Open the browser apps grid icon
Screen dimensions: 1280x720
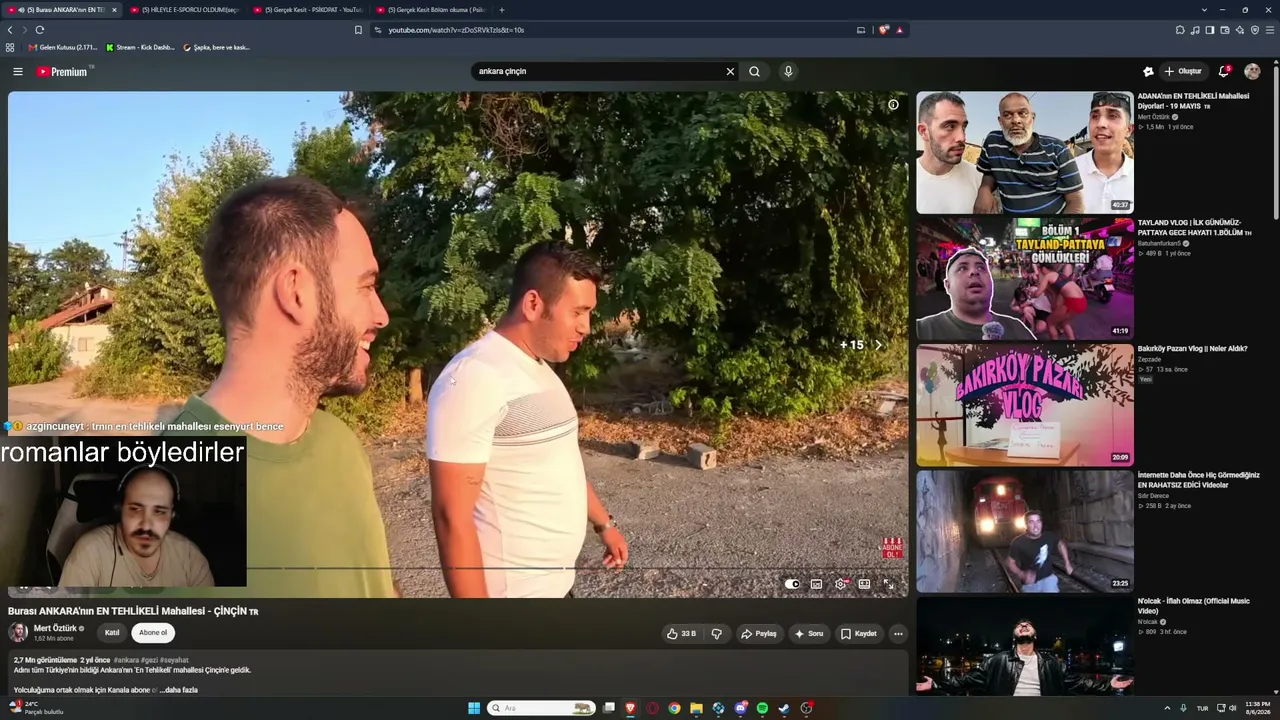(10, 47)
